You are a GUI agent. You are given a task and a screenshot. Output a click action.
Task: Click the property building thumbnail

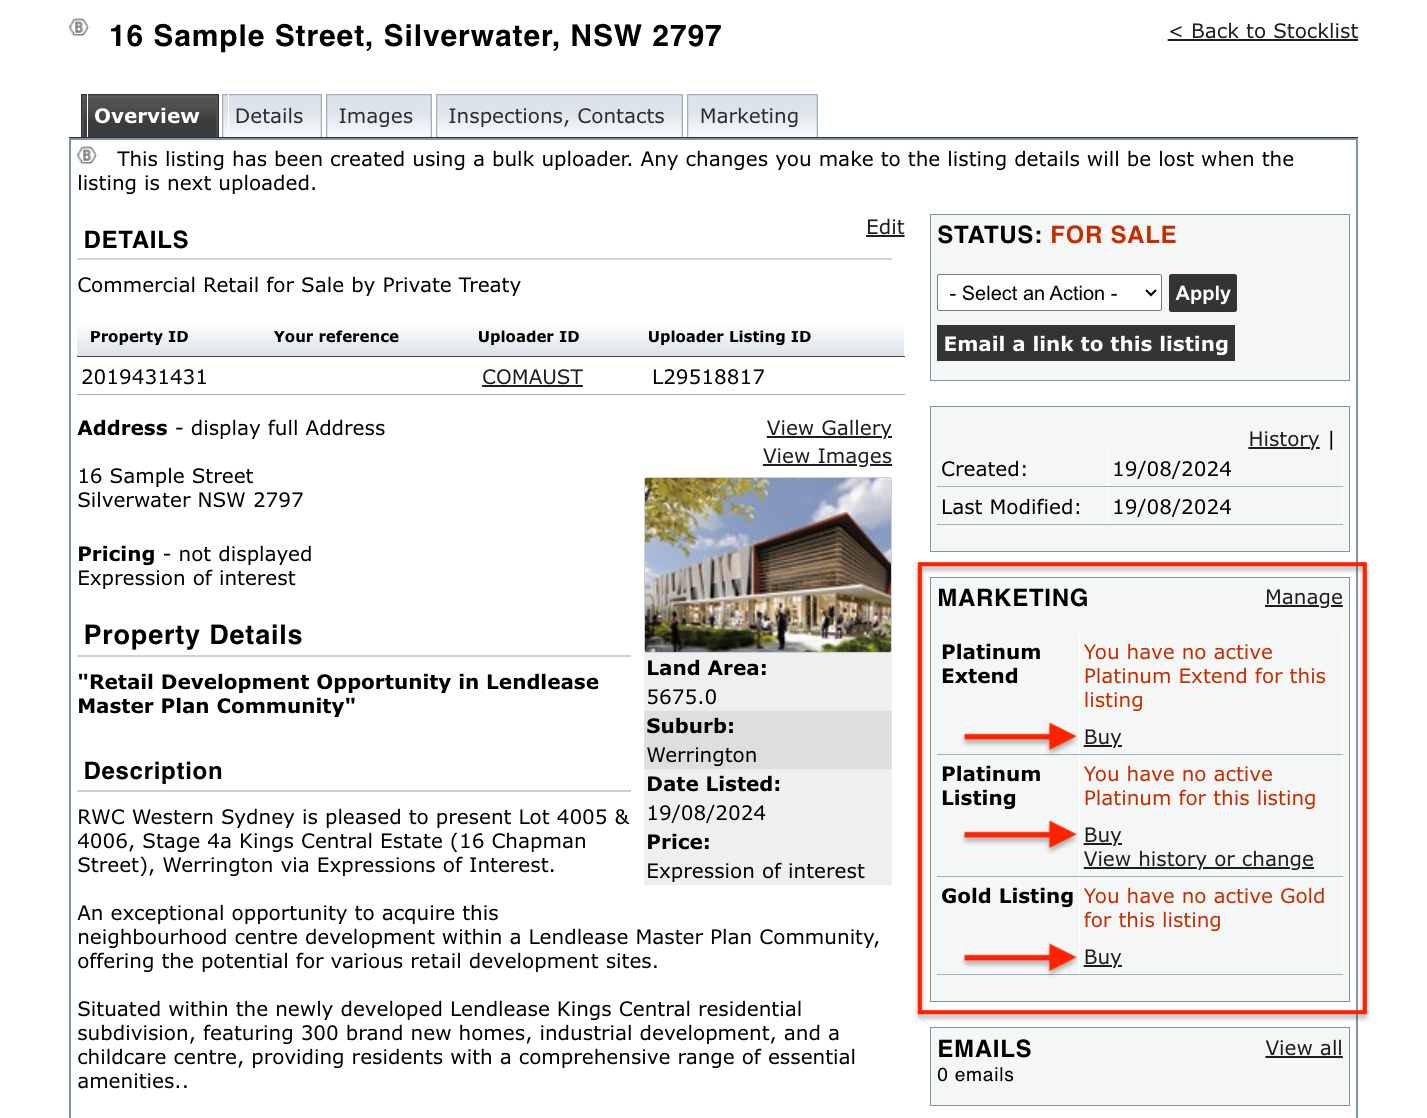click(x=767, y=565)
